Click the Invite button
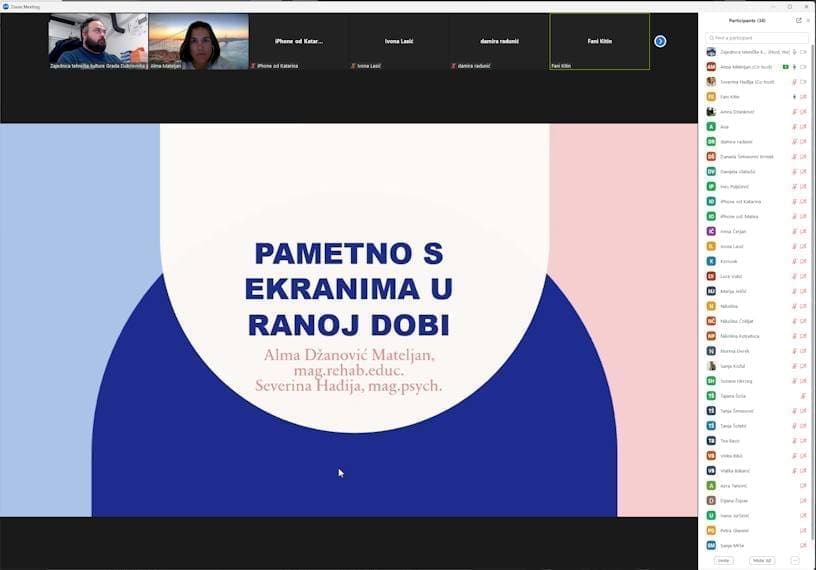Screen dimensions: 816x570 (x=724, y=560)
